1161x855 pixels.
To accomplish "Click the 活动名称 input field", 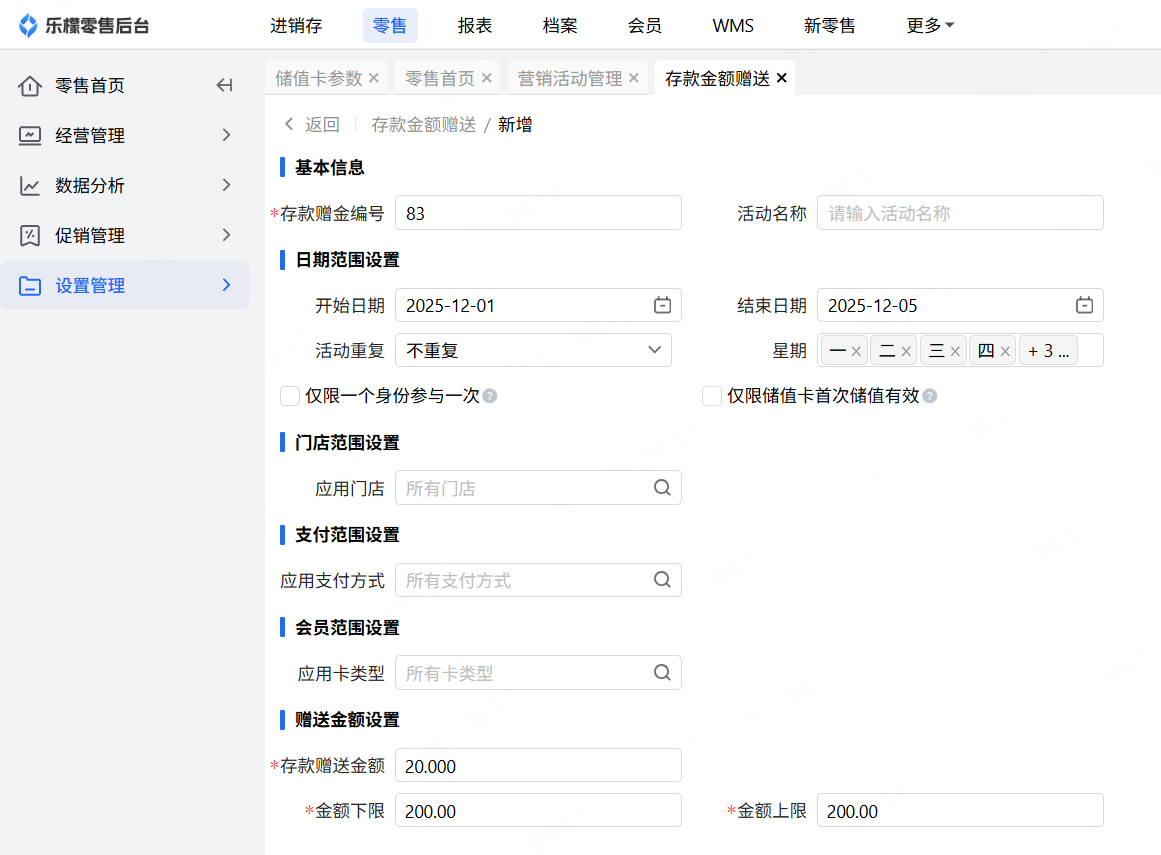I will click(960, 213).
